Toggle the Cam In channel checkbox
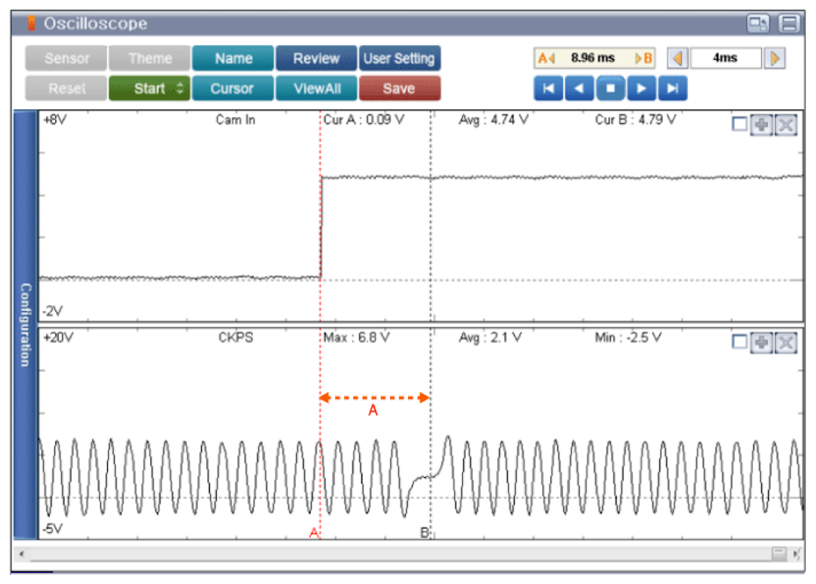The height and width of the screenshot is (584, 816). point(740,124)
